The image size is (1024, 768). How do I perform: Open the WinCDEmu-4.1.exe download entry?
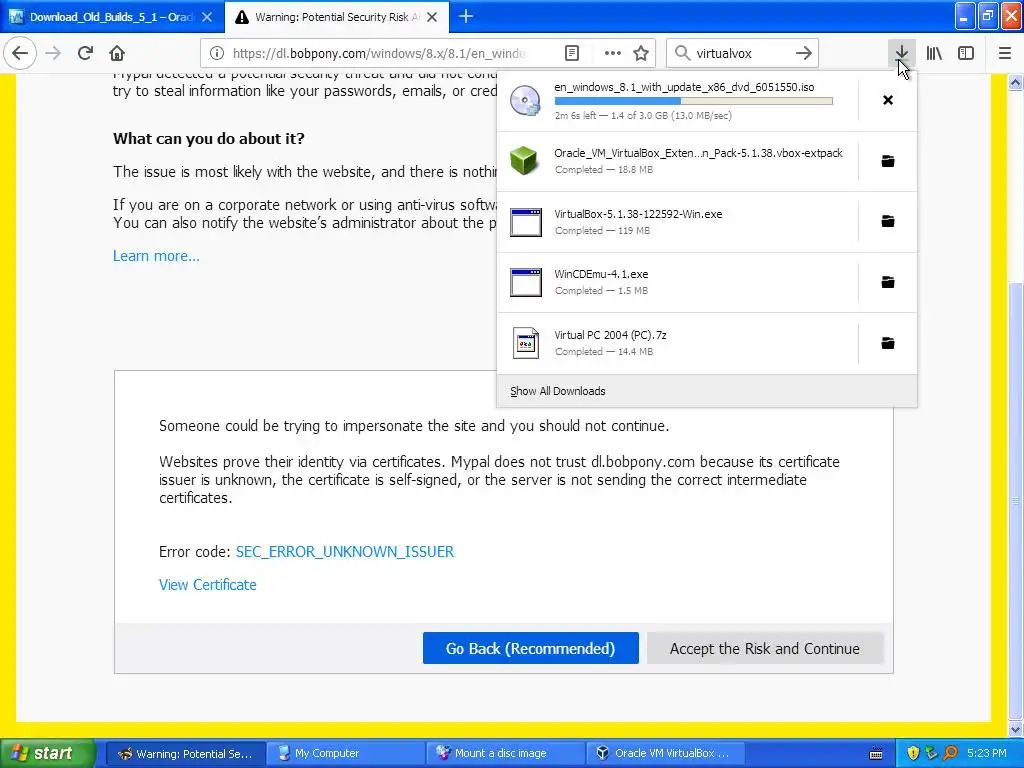tap(677, 282)
